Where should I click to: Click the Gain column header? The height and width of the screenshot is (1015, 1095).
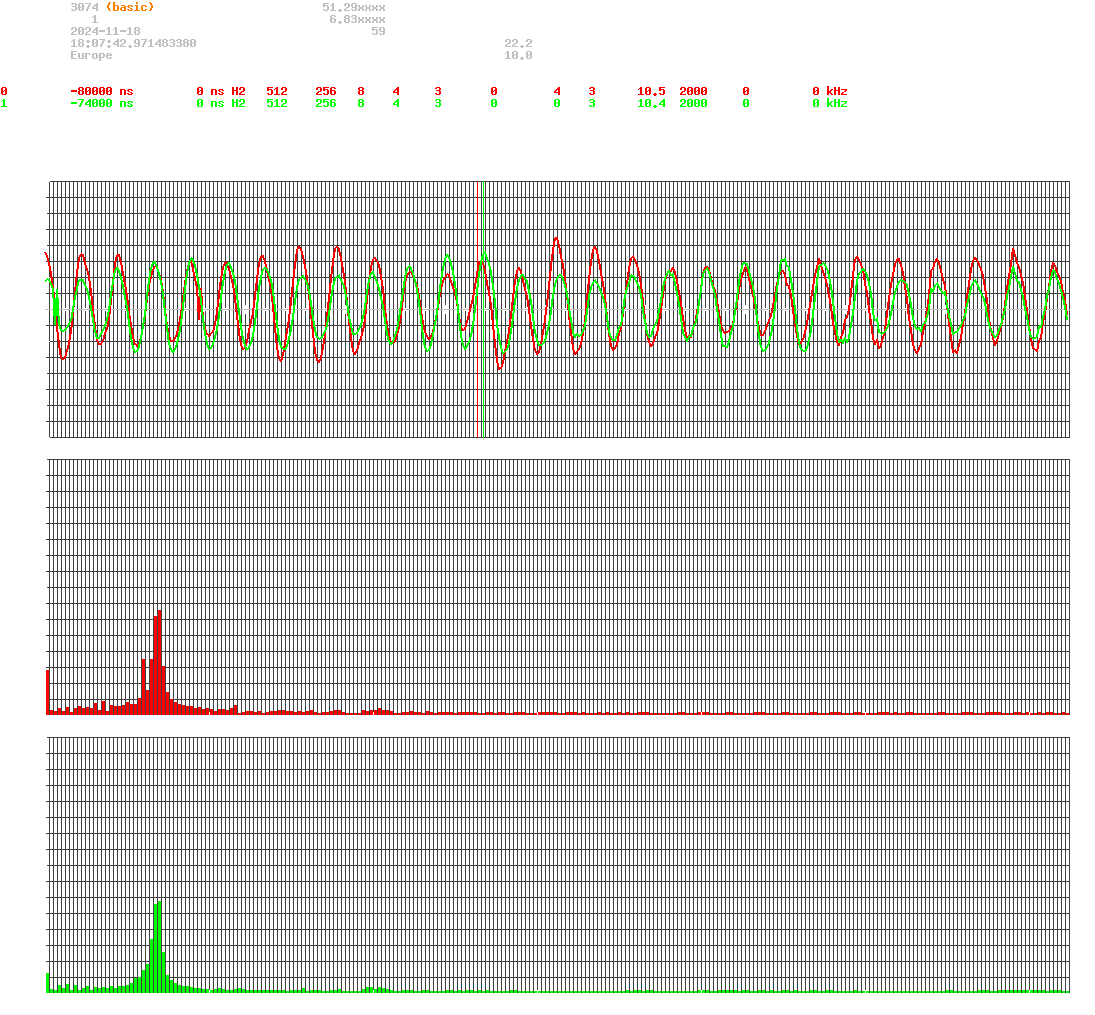pyautogui.click(x=651, y=79)
